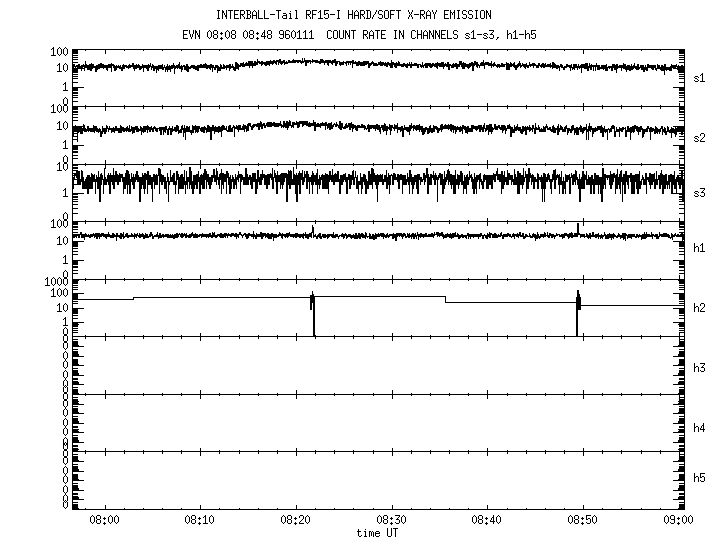The height and width of the screenshot is (550, 720).
Task: Select the 08:20 time axis label
Action: pos(296,520)
